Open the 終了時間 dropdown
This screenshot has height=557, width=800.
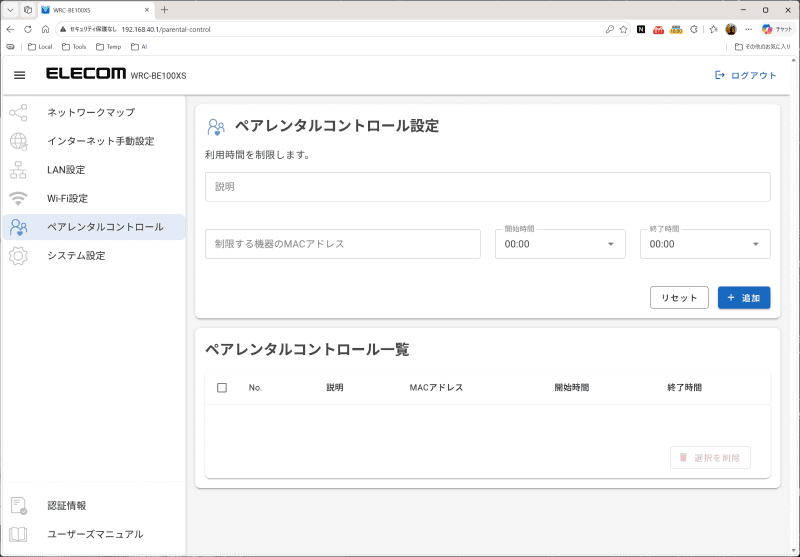pos(705,244)
